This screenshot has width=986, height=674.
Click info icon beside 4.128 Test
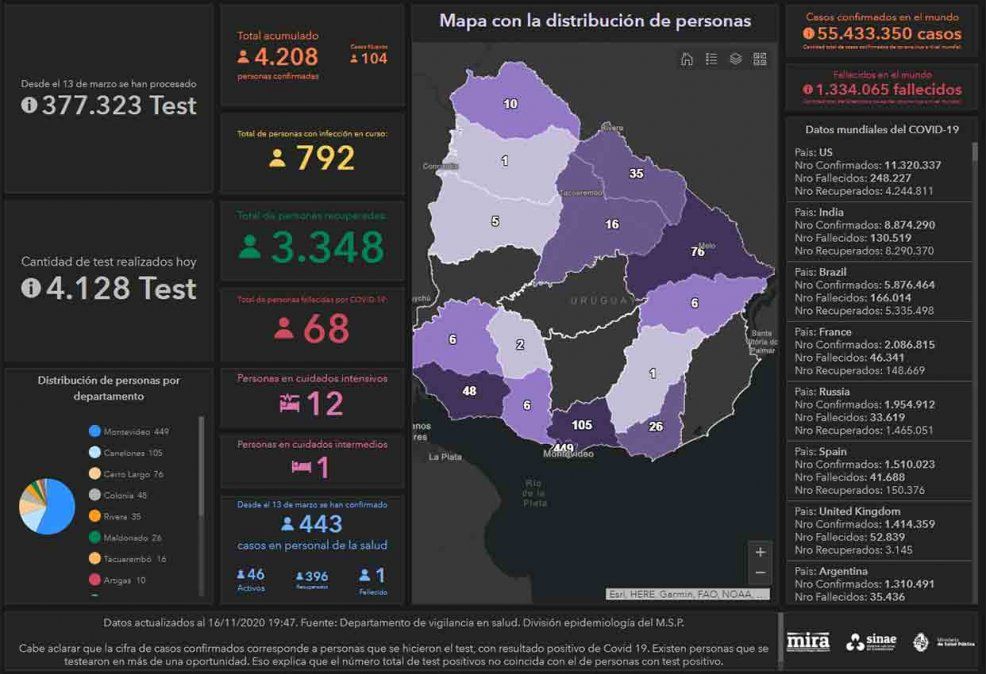(x=30, y=288)
